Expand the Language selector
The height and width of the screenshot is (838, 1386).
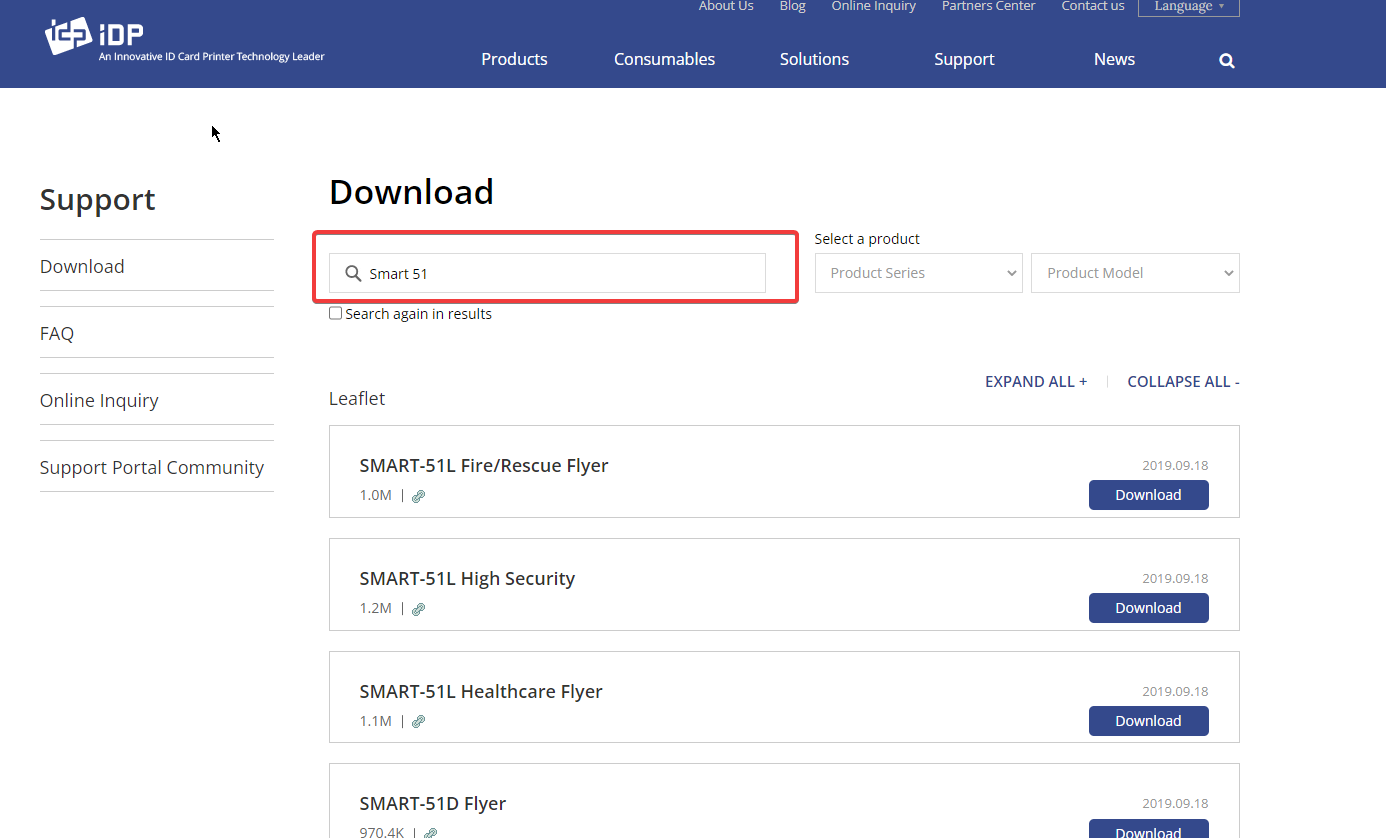click(x=1188, y=6)
